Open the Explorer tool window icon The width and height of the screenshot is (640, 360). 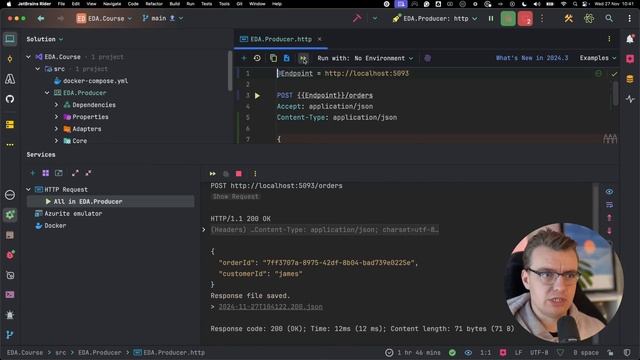pos(10,39)
